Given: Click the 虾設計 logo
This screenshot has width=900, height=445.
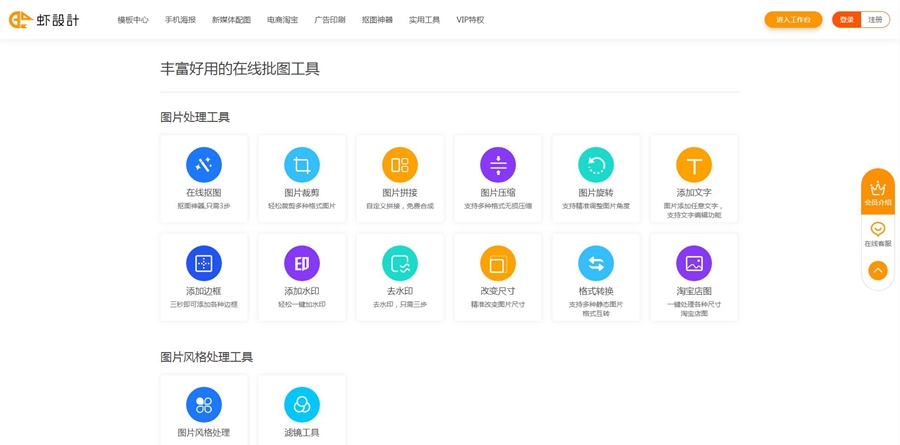Looking at the screenshot, I should click(x=44, y=20).
